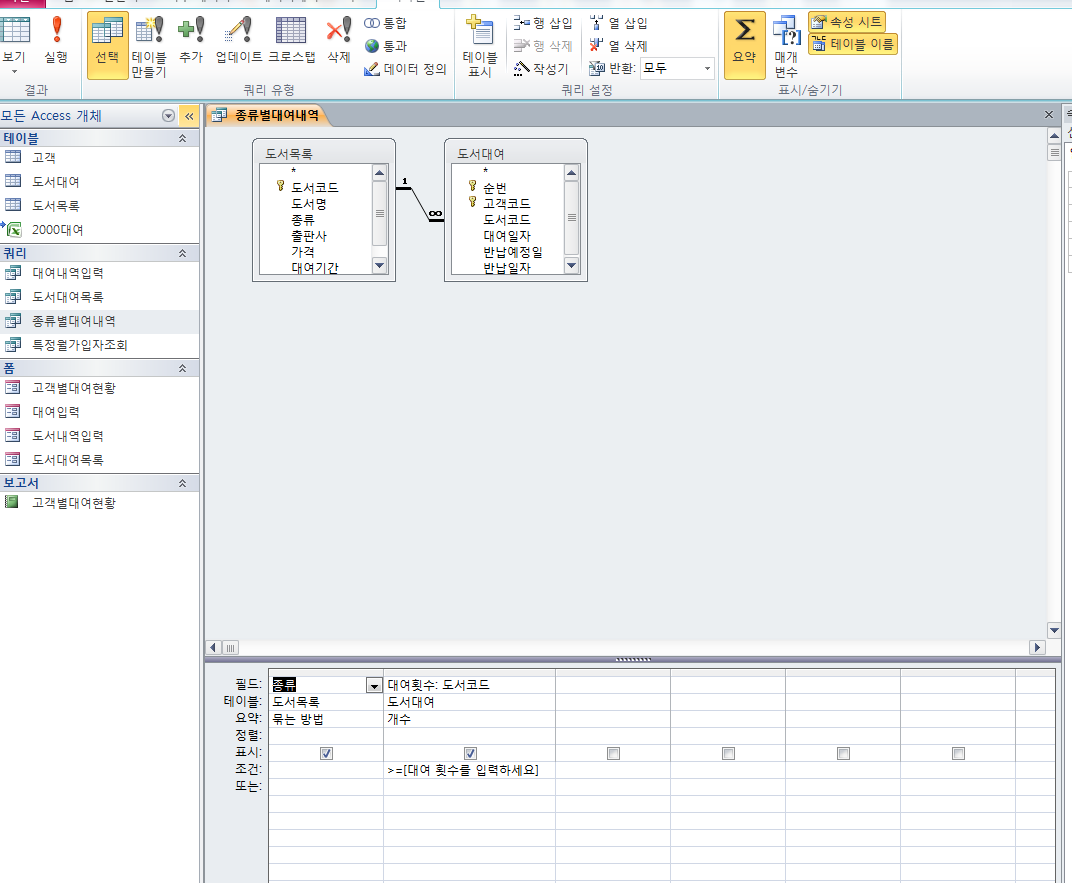Image resolution: width=1072 pixels, height=883 pixels.
Task: Uncheck the 표시 checkbox for 대여횟수 column
Action: (470, 753)
